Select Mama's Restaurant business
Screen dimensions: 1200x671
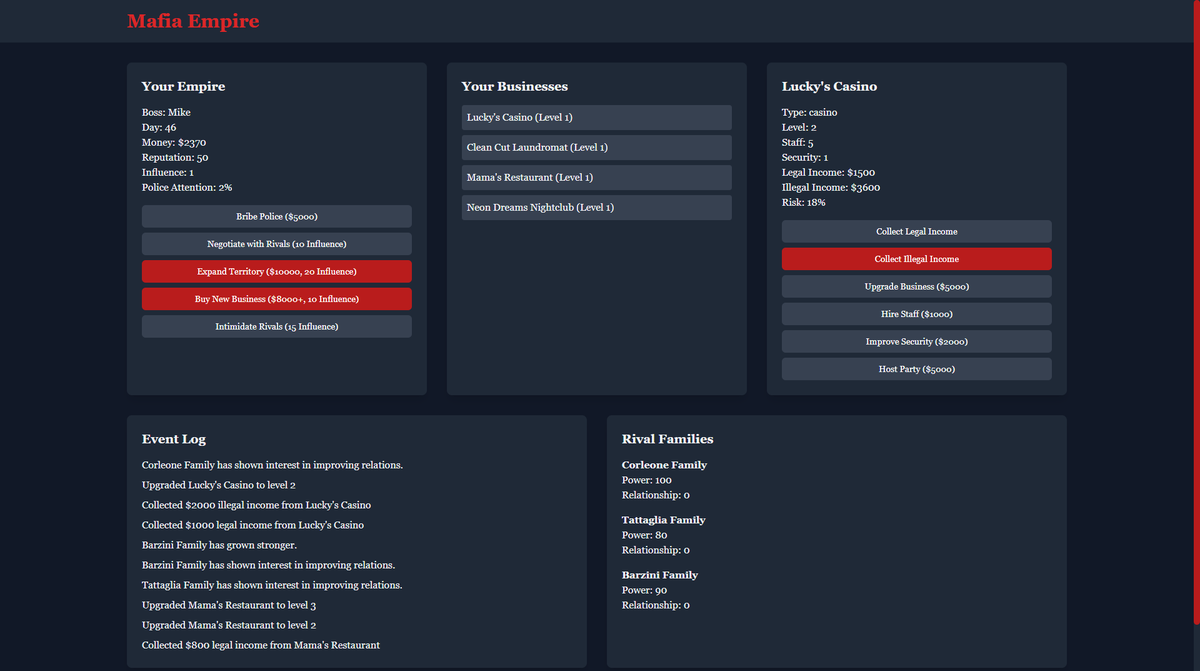point(596,177)
